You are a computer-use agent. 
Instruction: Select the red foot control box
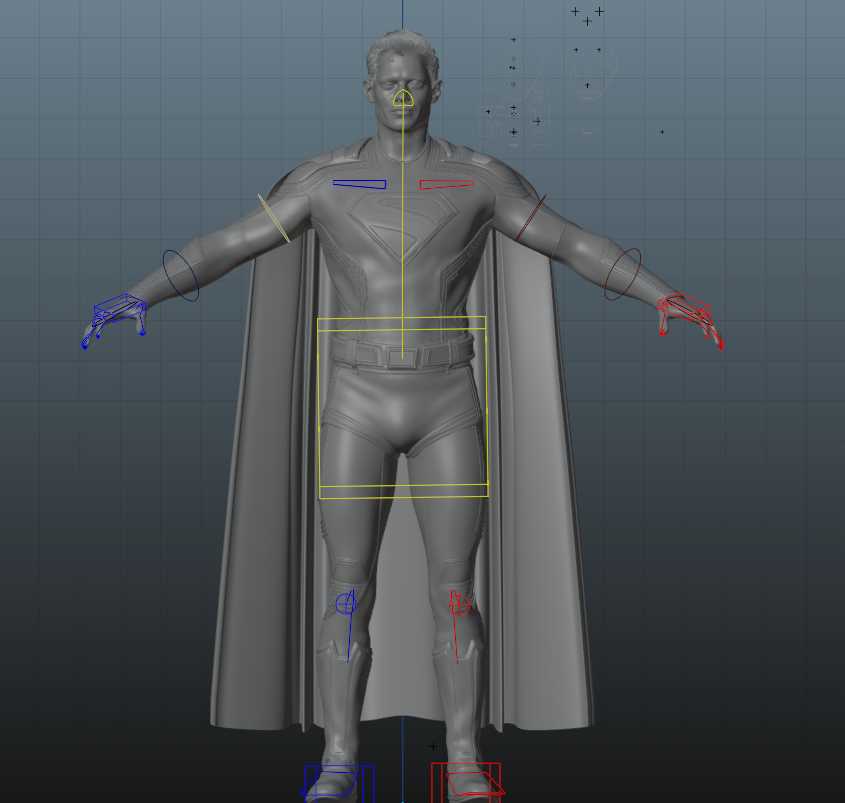click(467, 781)
